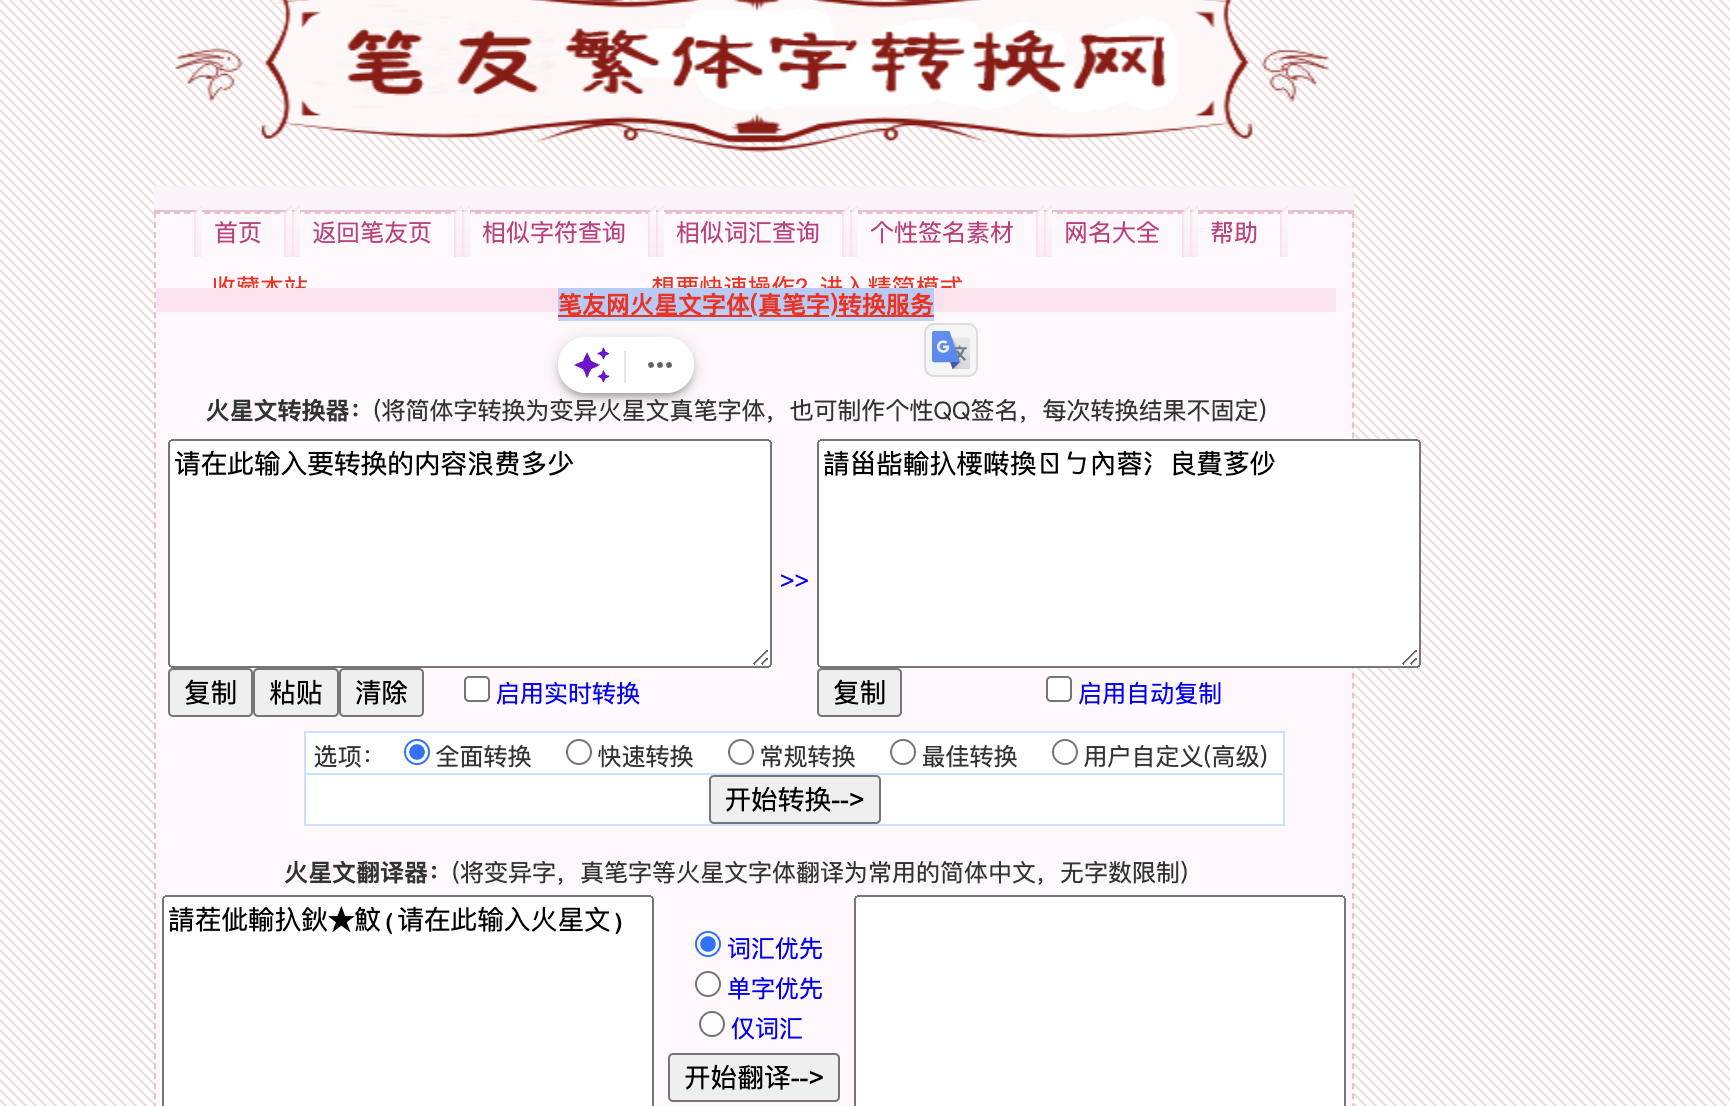
Task: Click the 开始转换 button
Action: click(x=794, y=799)
